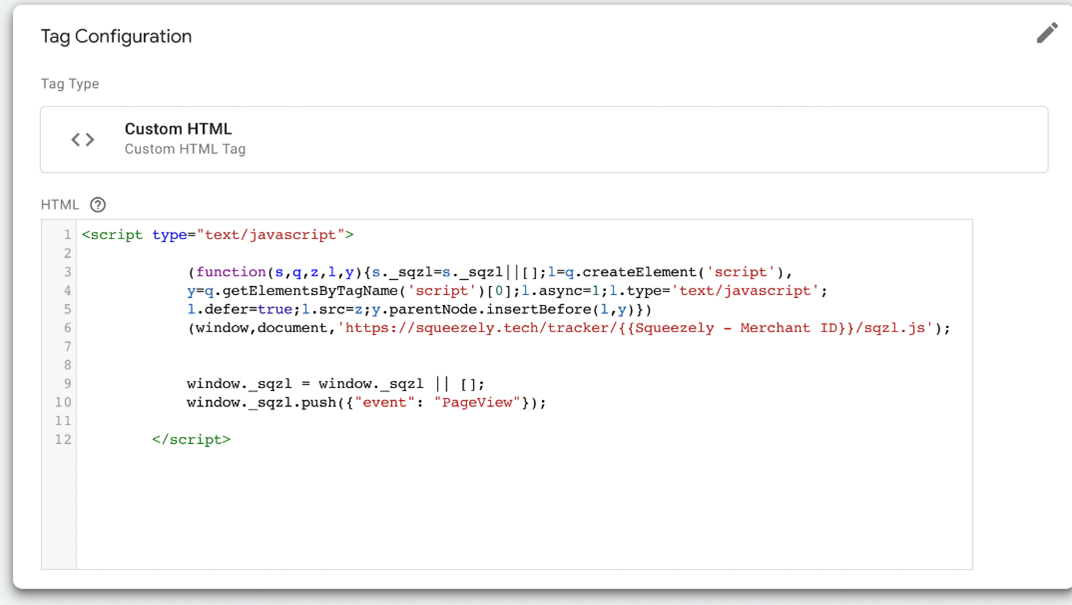Click the question mark next to HTML
This screenshot has height=605, width=1072.
click(x=97, y=204)
